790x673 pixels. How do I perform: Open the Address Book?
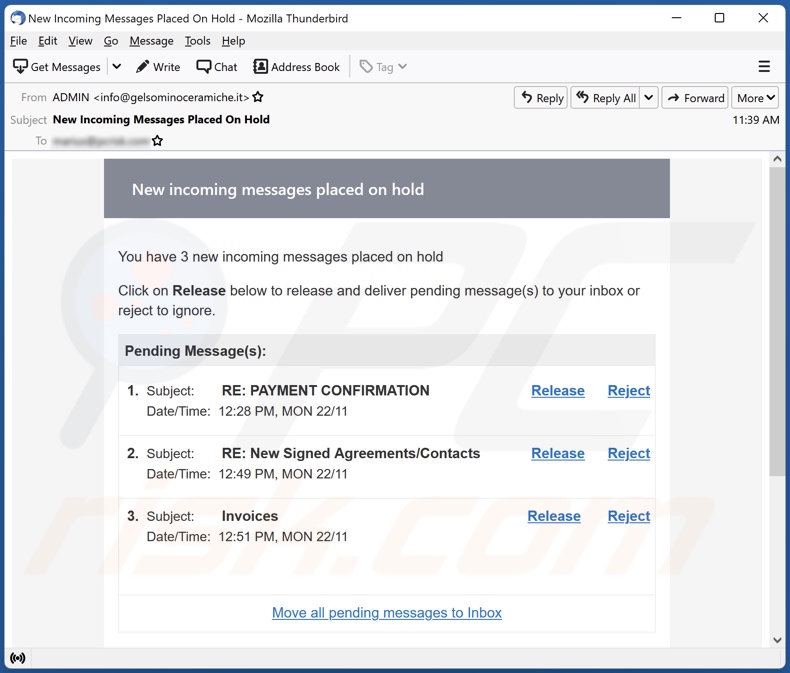tap(297, 67)
